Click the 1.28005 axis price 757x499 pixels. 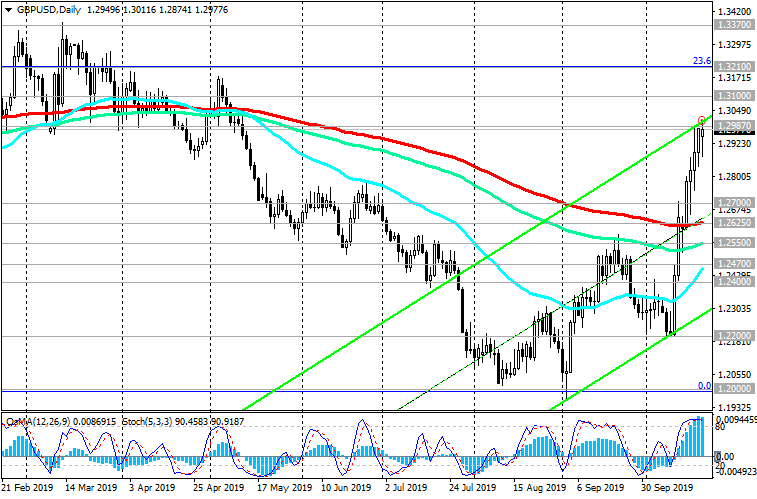(735, 177)
